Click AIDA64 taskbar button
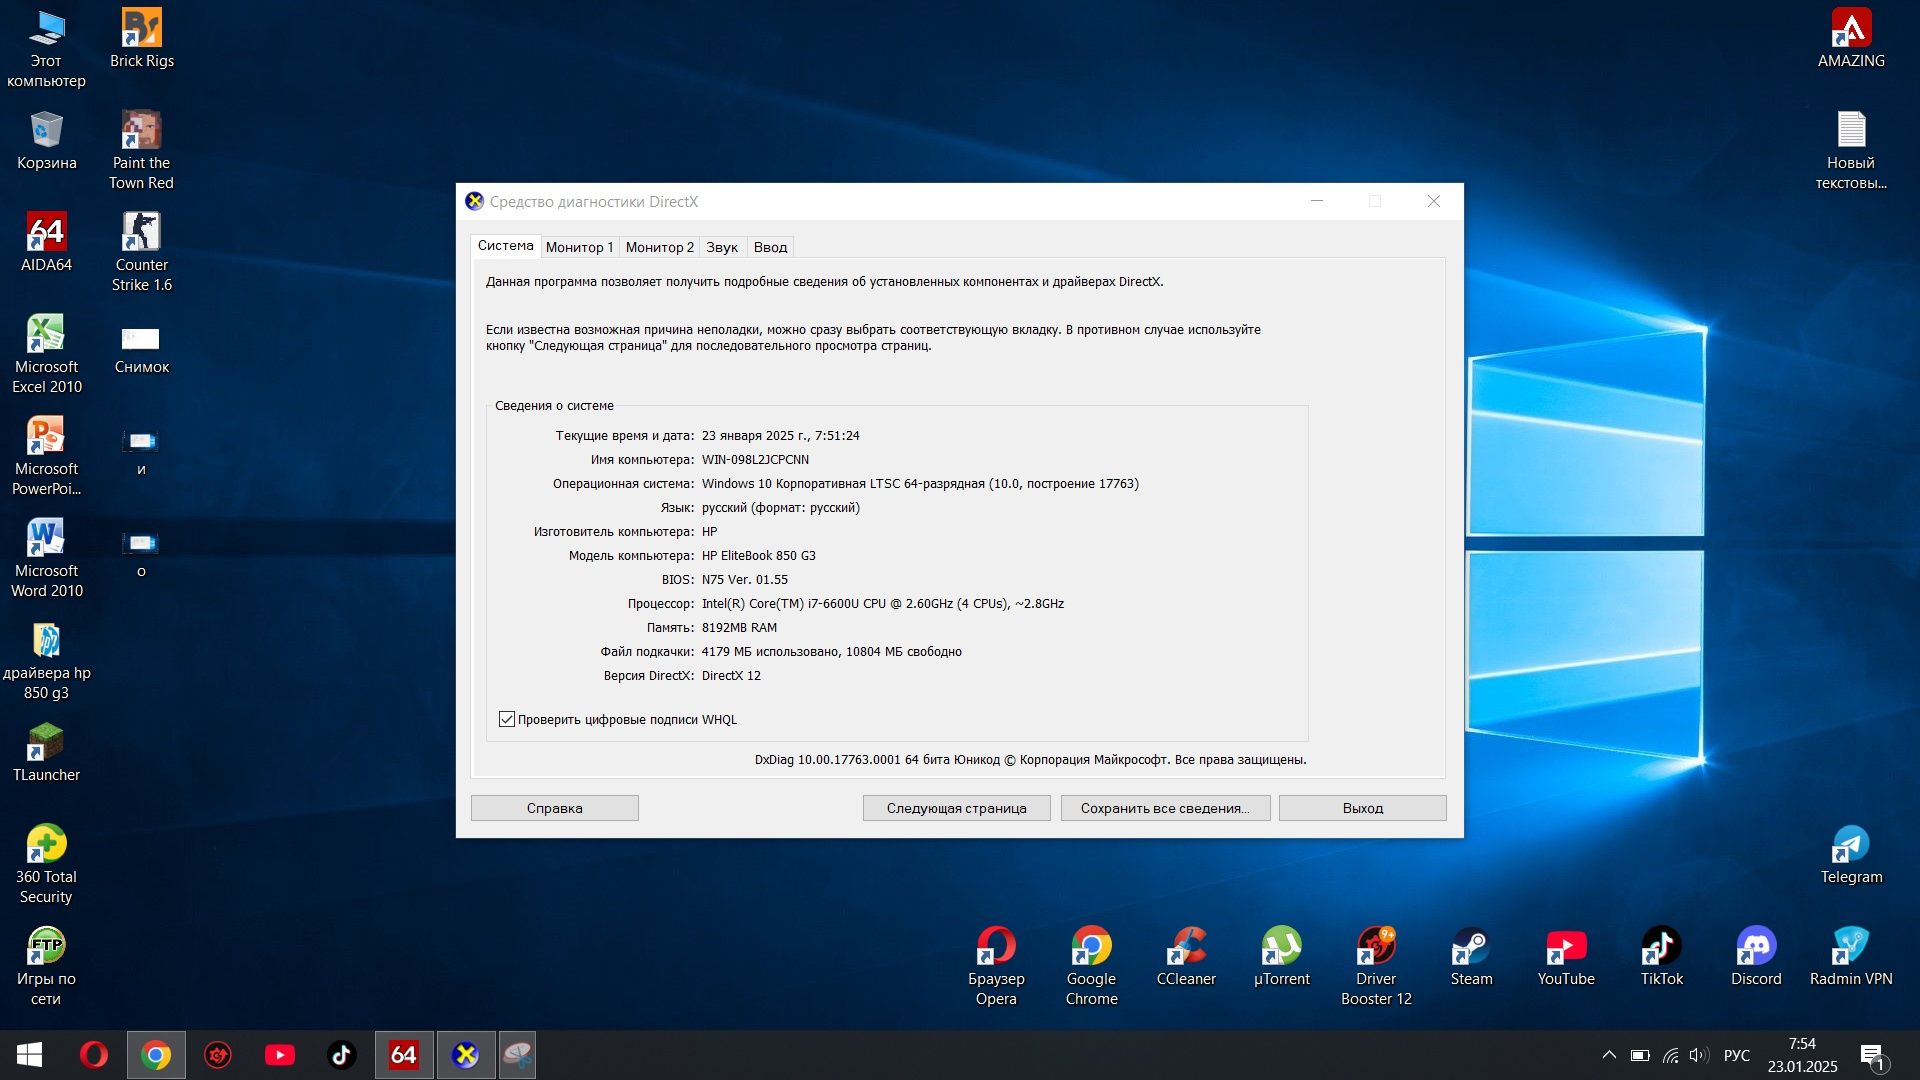The height and width of the screenshot is (1080, 1920). click(404, 1055)
